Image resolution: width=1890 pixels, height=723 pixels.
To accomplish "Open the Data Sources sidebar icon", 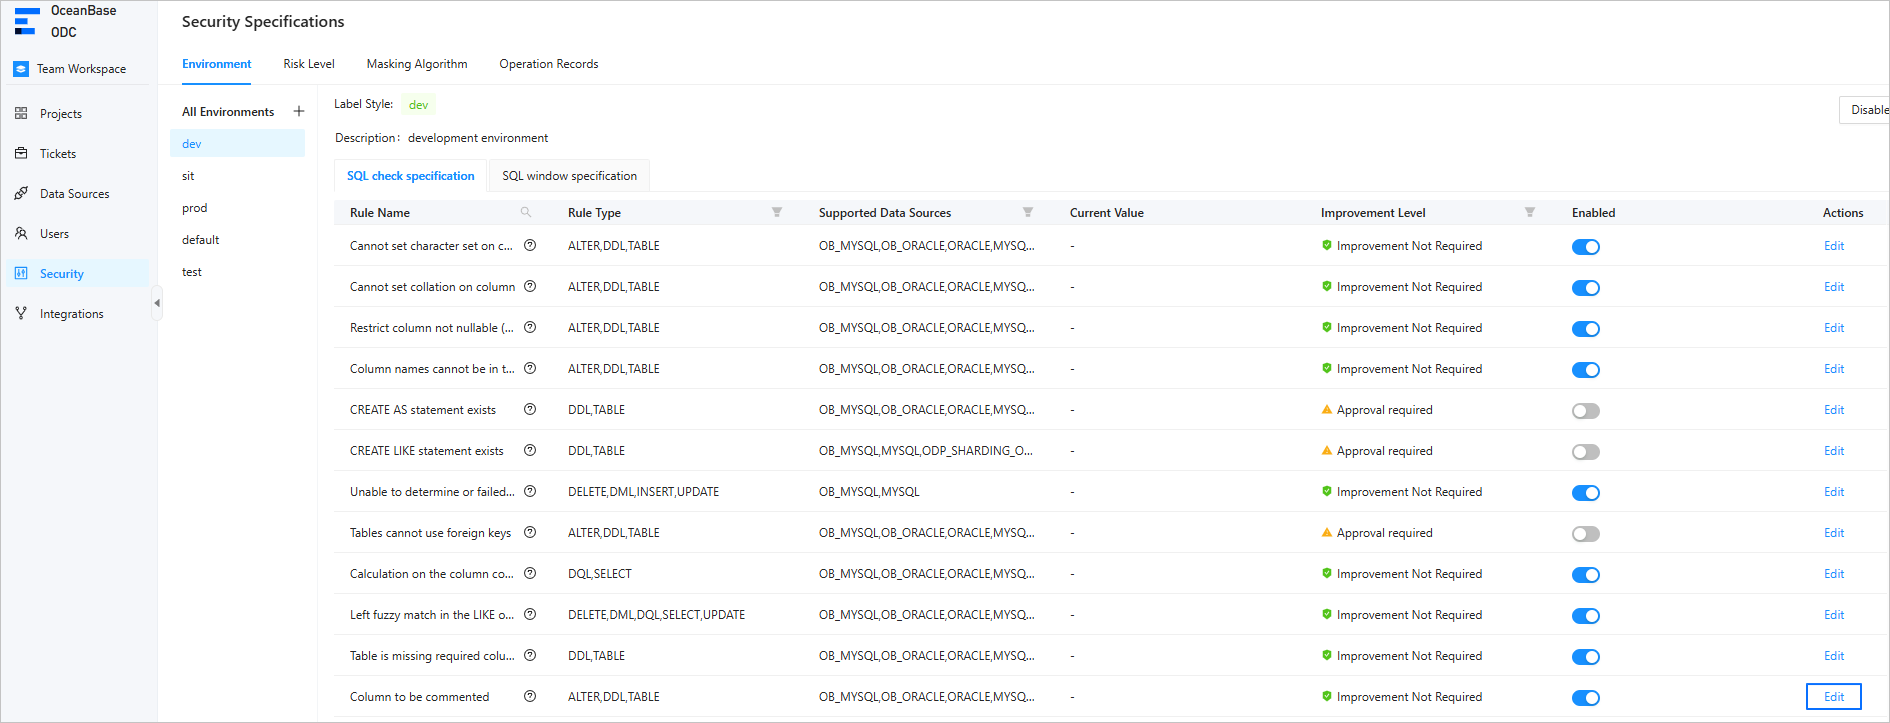I will coord(21,194).
